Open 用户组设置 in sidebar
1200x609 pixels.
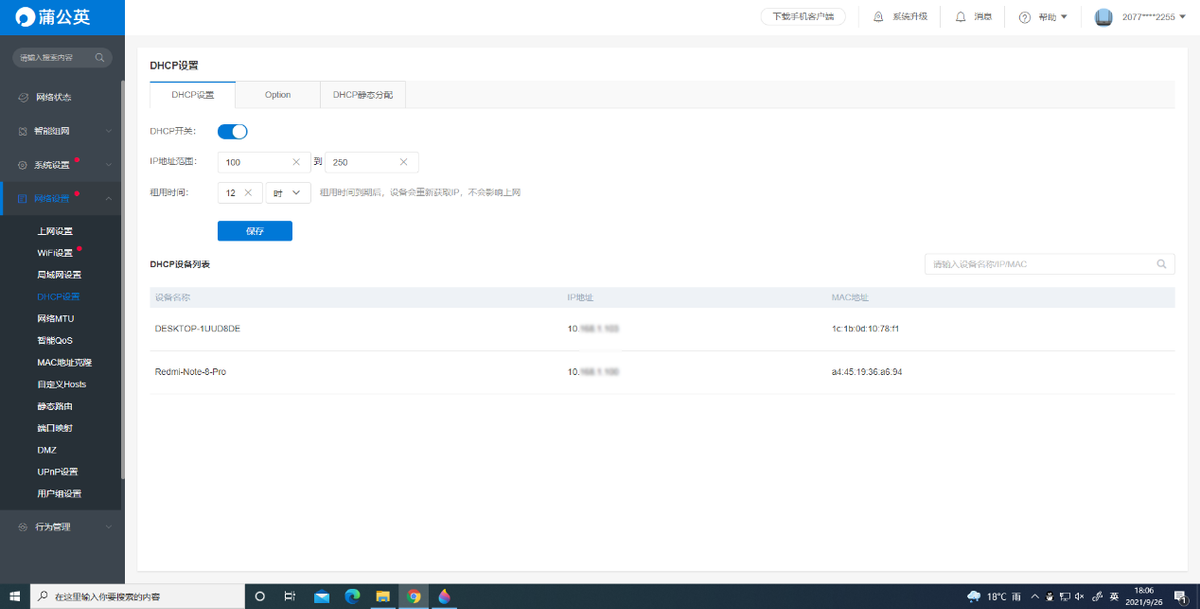tap(59, 494)
